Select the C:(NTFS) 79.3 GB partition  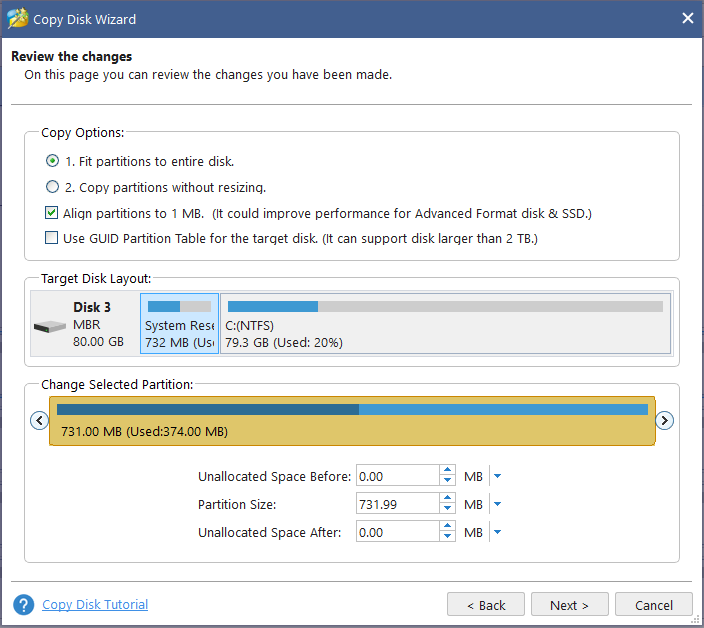click(446, 324)
